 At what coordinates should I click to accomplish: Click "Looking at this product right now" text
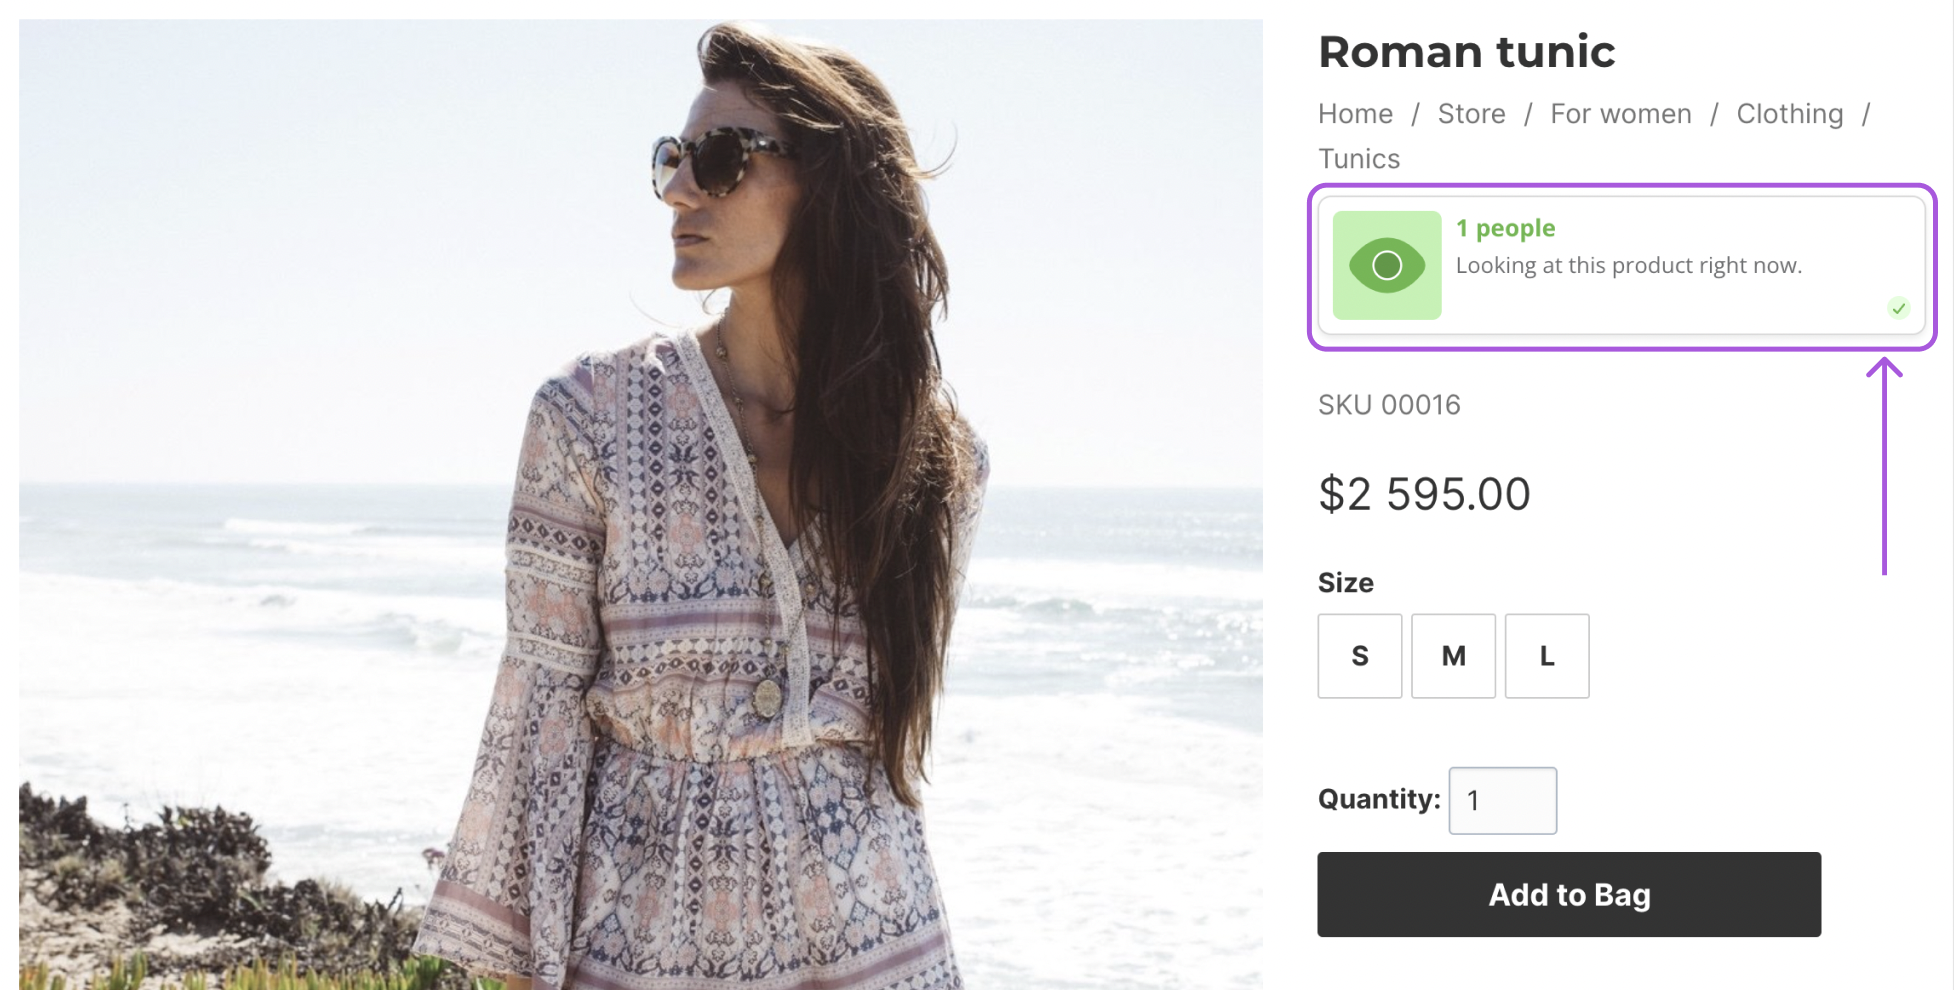pyautogui.click(x=1628, y=266)
